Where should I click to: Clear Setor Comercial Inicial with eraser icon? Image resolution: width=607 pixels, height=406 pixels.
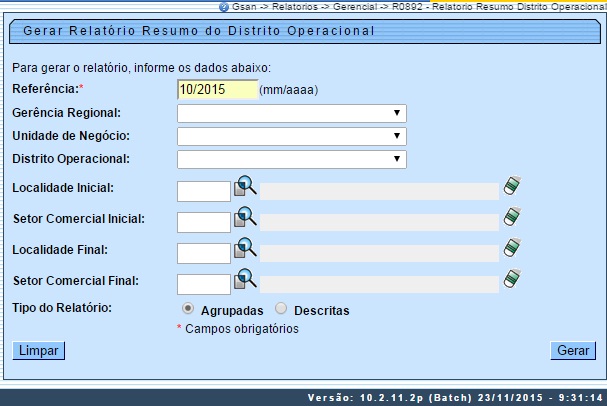(x=513, y=218)
